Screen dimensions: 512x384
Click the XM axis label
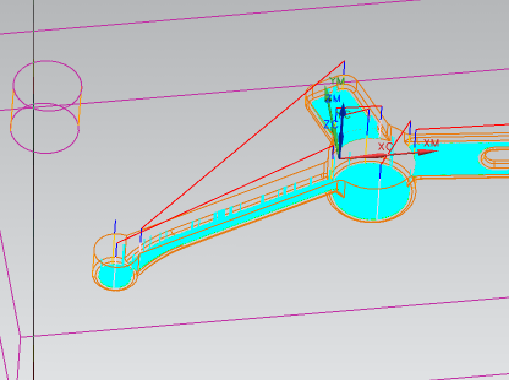pyautogui.click(x=431, y=143)
